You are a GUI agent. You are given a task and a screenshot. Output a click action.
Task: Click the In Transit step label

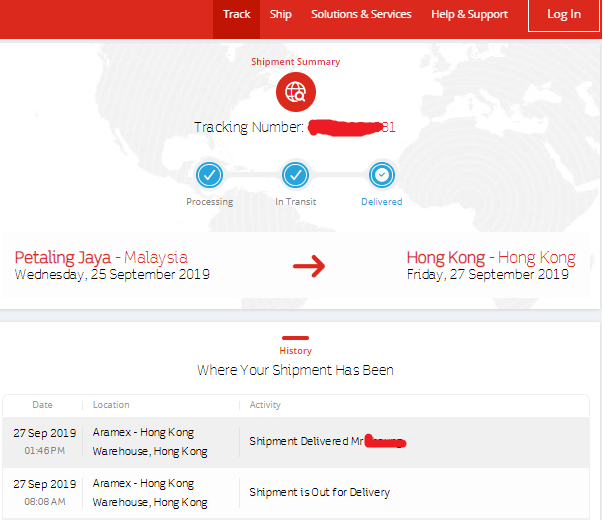295,202
